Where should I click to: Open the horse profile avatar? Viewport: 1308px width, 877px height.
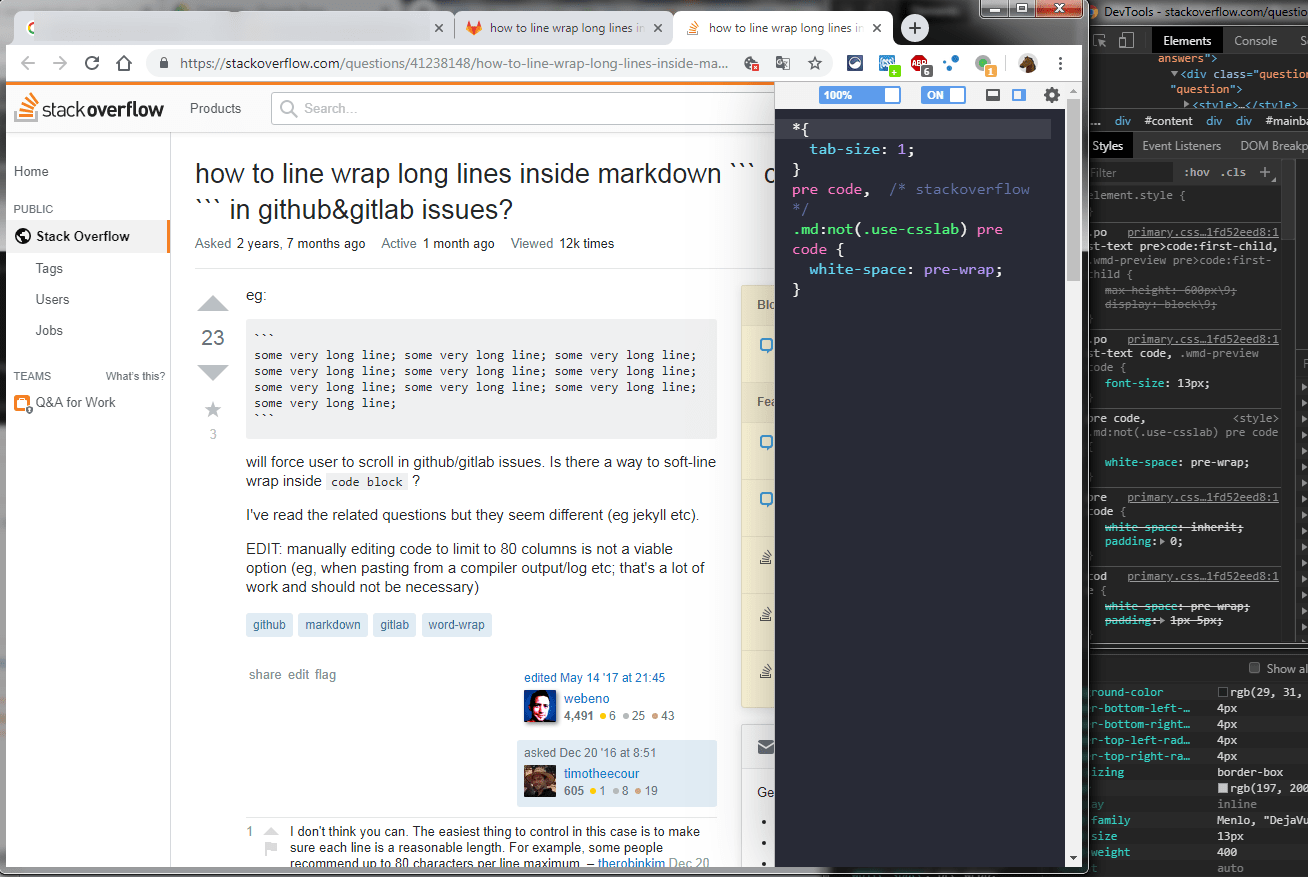pyautogui.click(x=1028, y=63)
